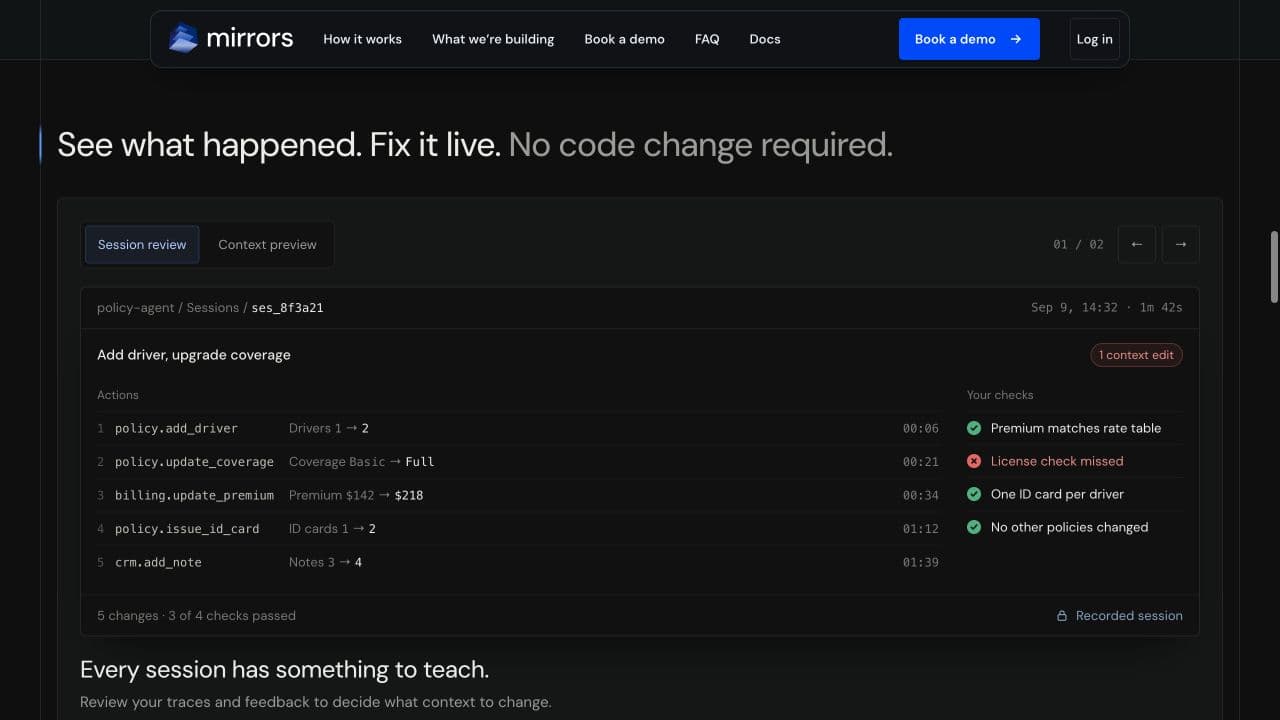
Task: Click the page vertical scrollbar thumb
Action: click(1274, 267)
